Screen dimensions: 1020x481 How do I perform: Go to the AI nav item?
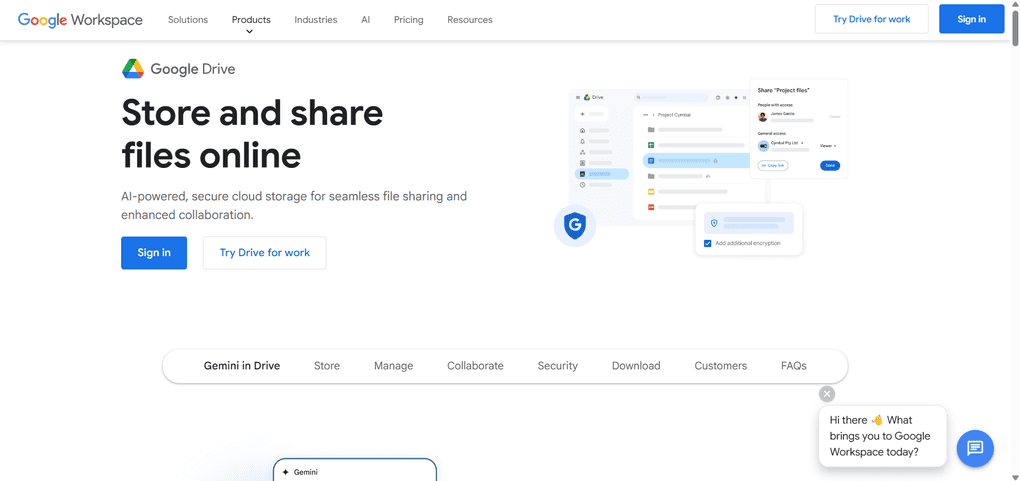(x=366, y=20)
